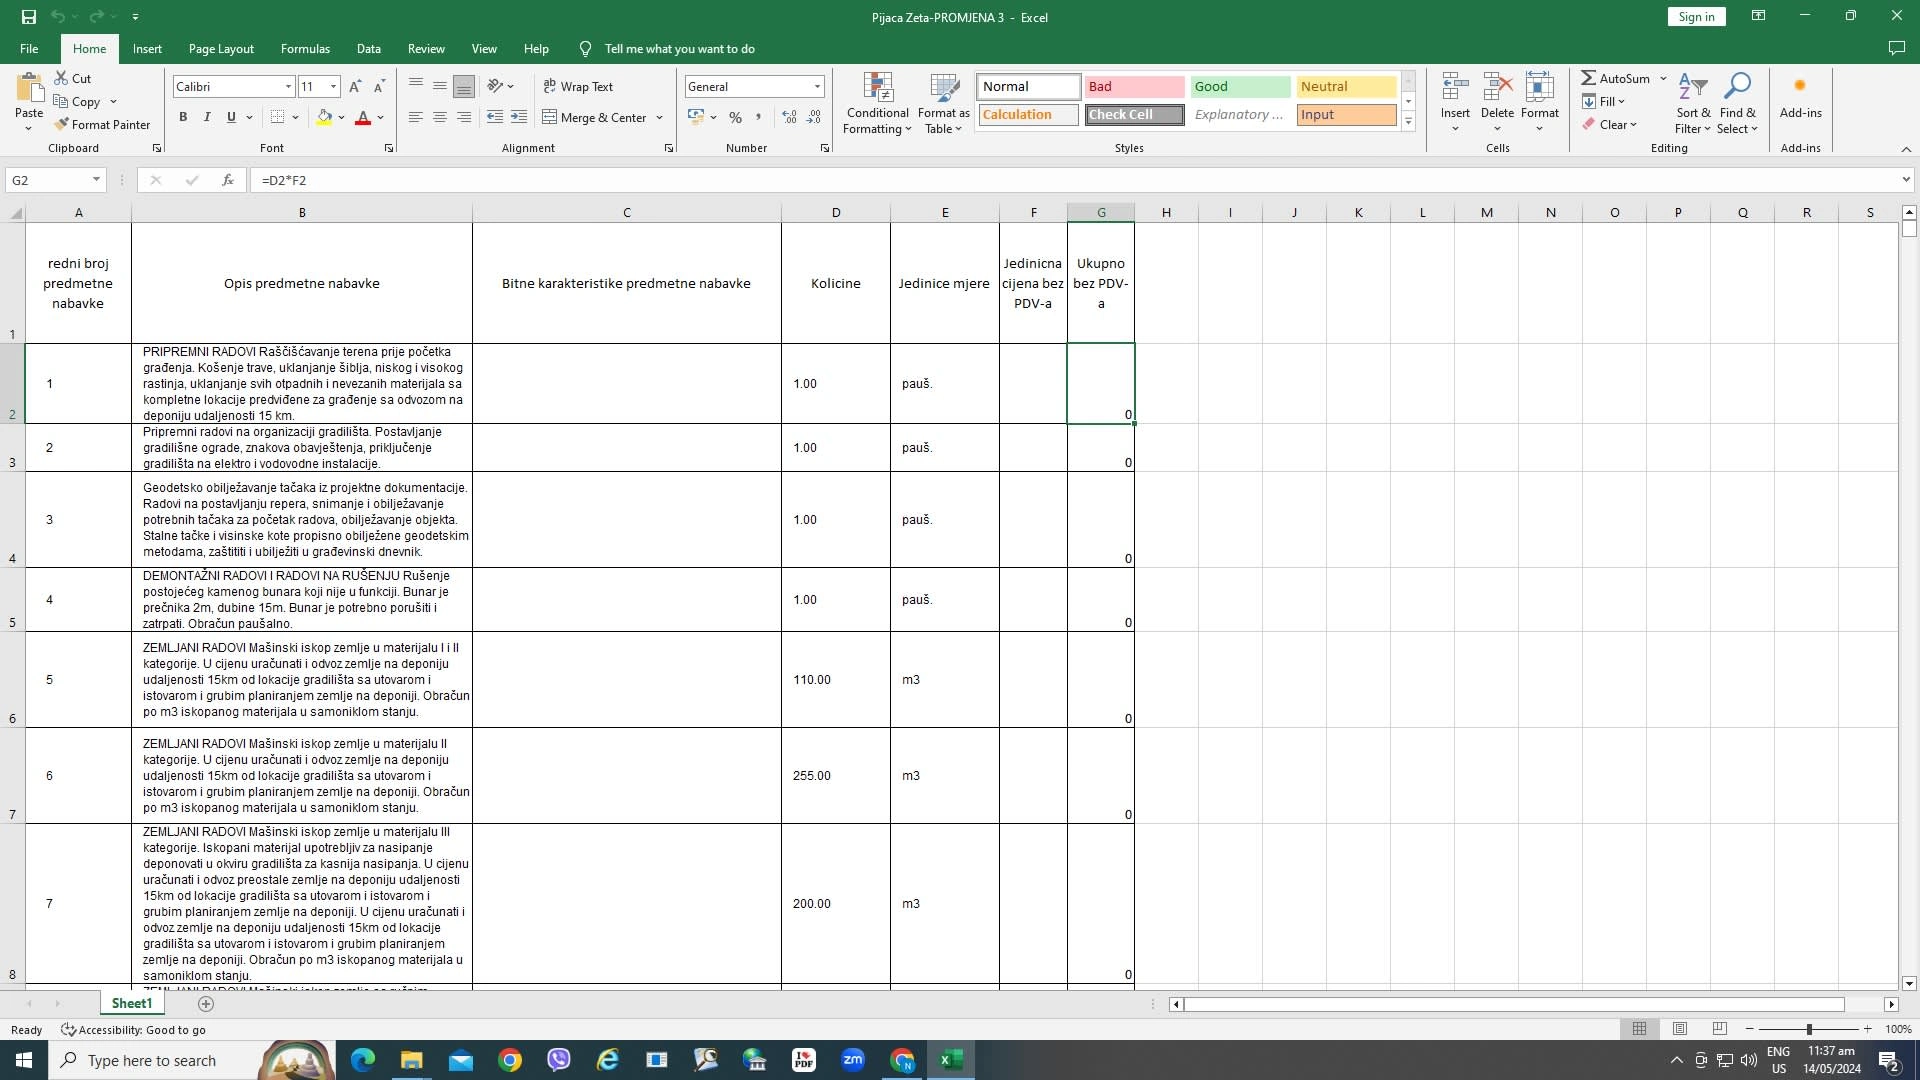Click the Merge & Center icon
Screen dimensions: 1920x1080
550,117
